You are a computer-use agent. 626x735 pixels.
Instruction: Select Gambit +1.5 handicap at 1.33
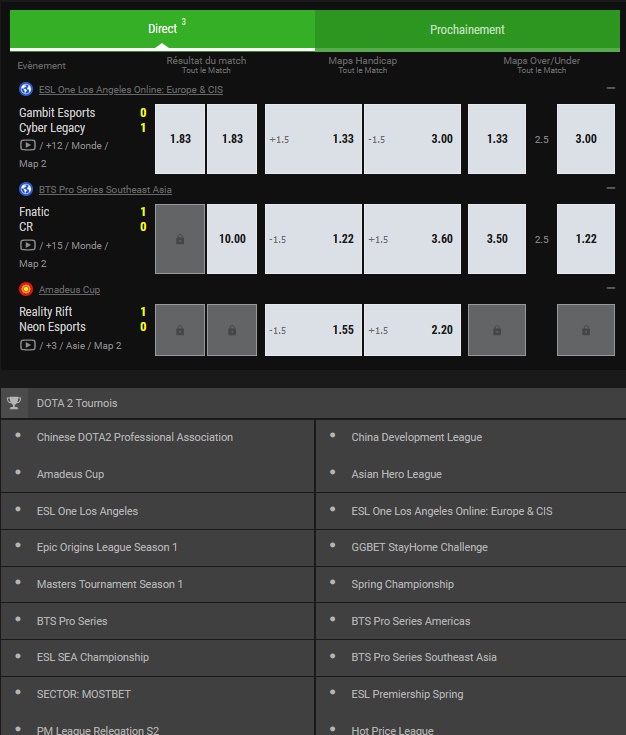[313, 139]
